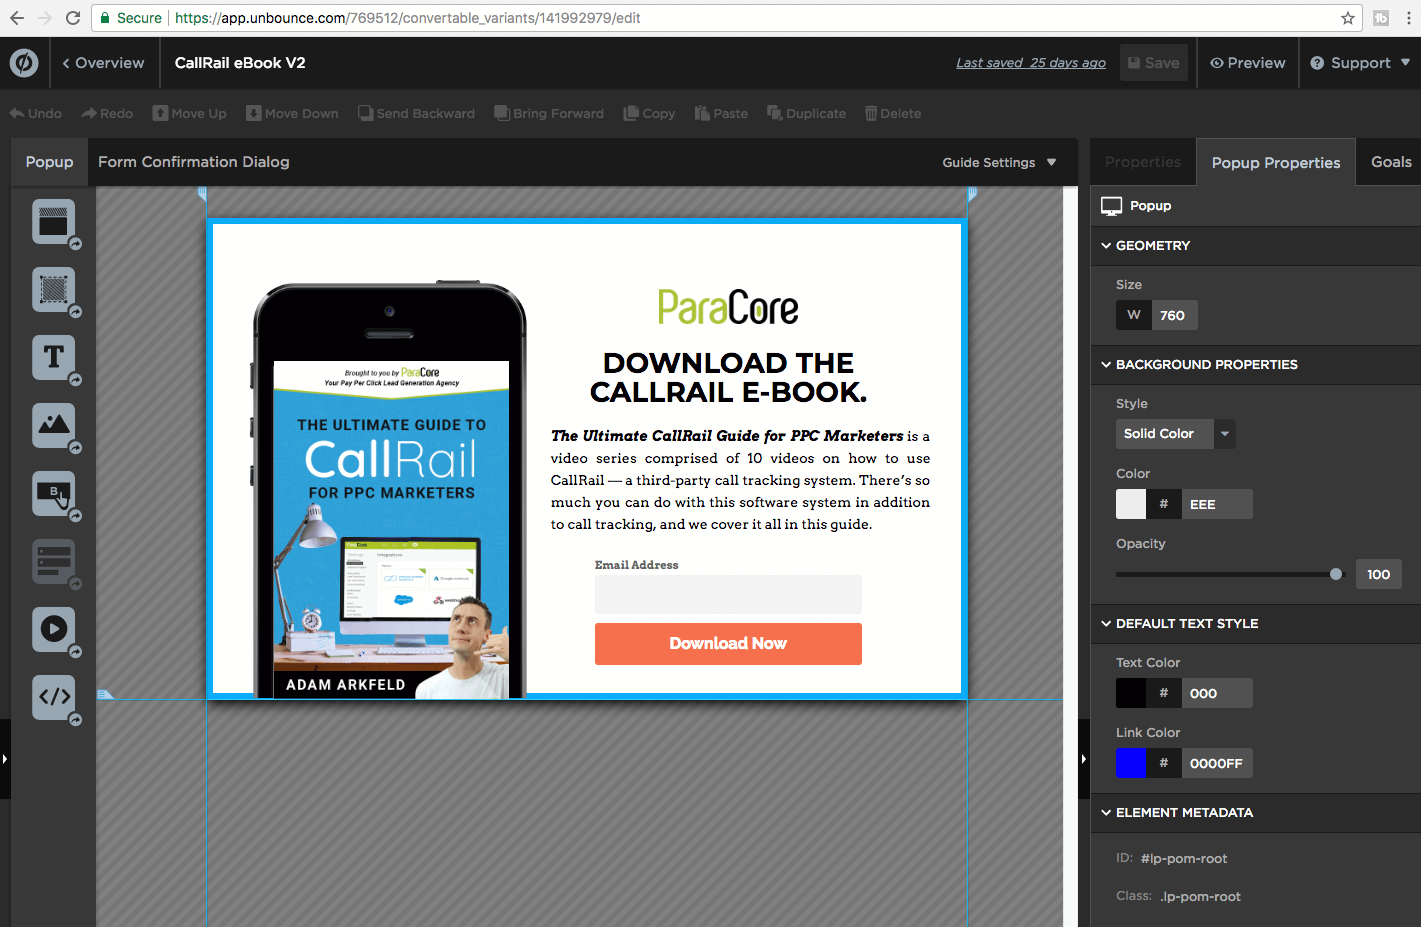
Task: Select the ParaCore logo image
Action: click(x=728, y=307)
